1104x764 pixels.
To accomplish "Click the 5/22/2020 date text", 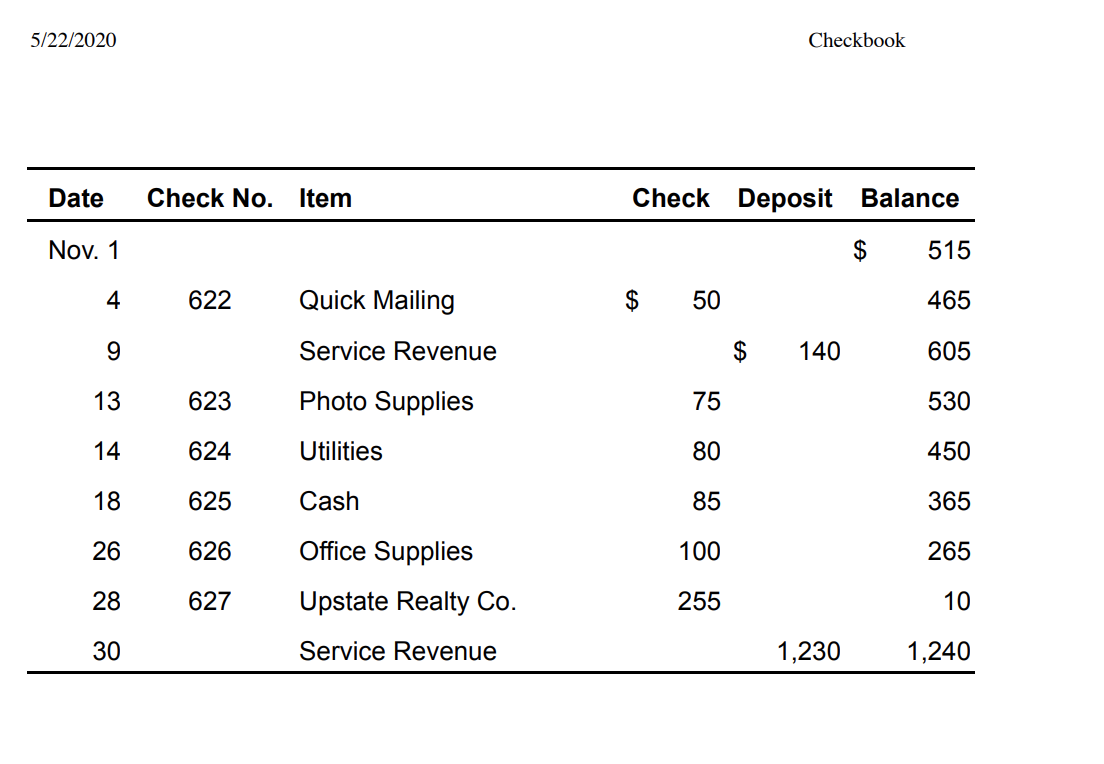I will coord(72,40).
